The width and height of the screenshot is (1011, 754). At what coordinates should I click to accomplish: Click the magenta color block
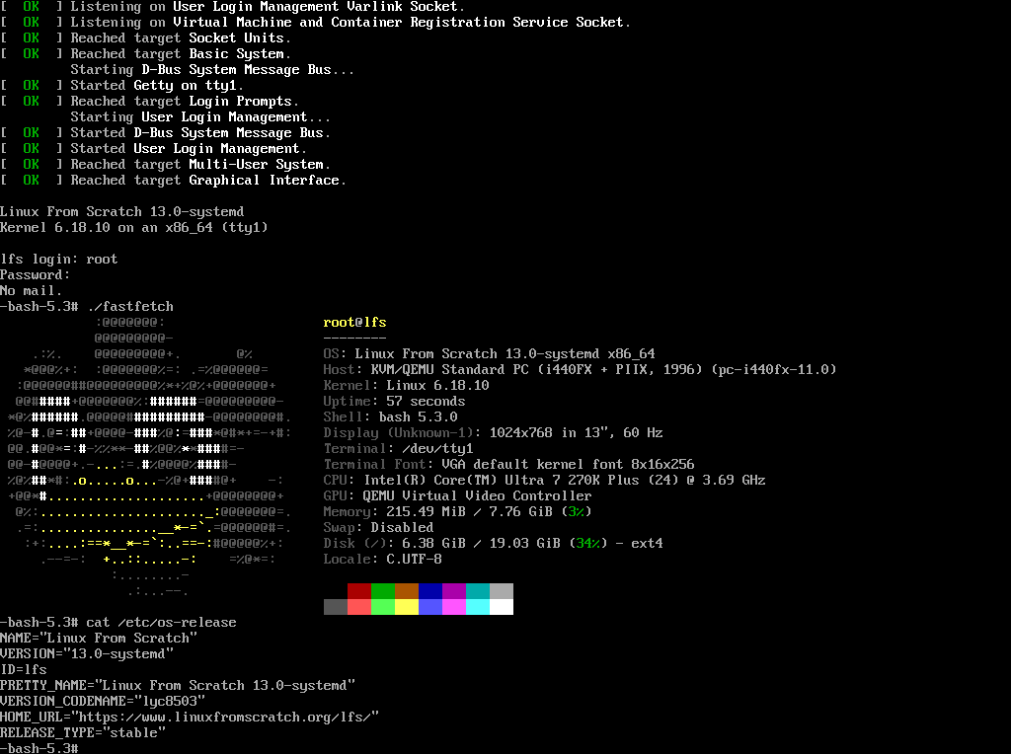coord(454,591)
